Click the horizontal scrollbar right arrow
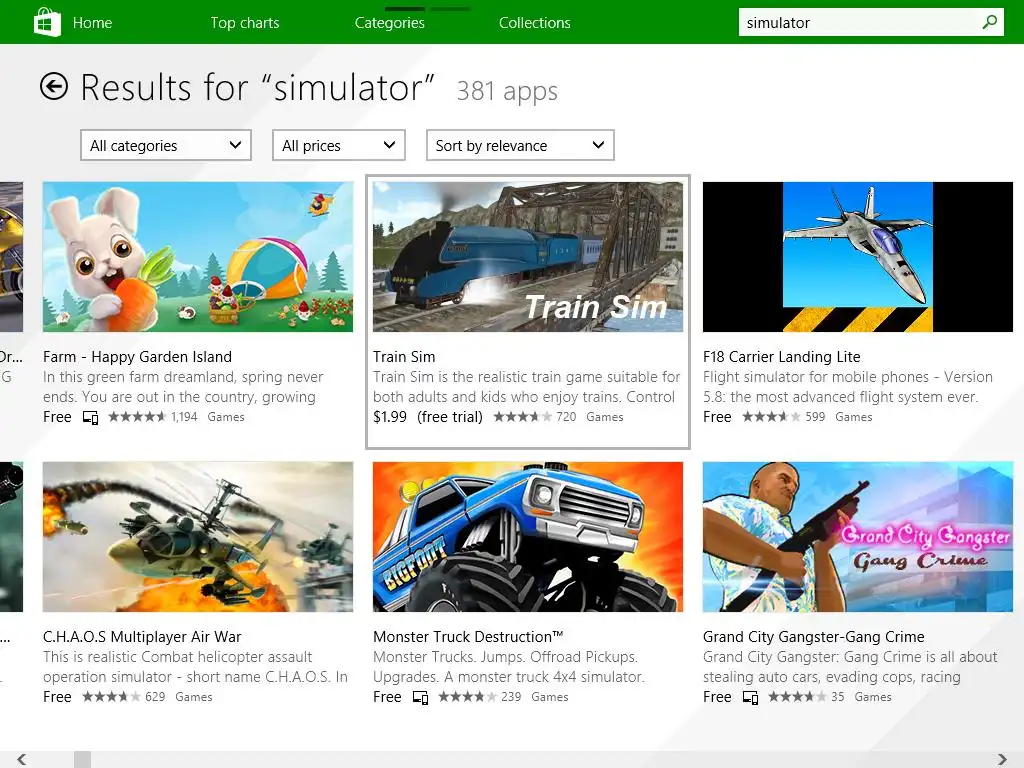 point(1002,759)
